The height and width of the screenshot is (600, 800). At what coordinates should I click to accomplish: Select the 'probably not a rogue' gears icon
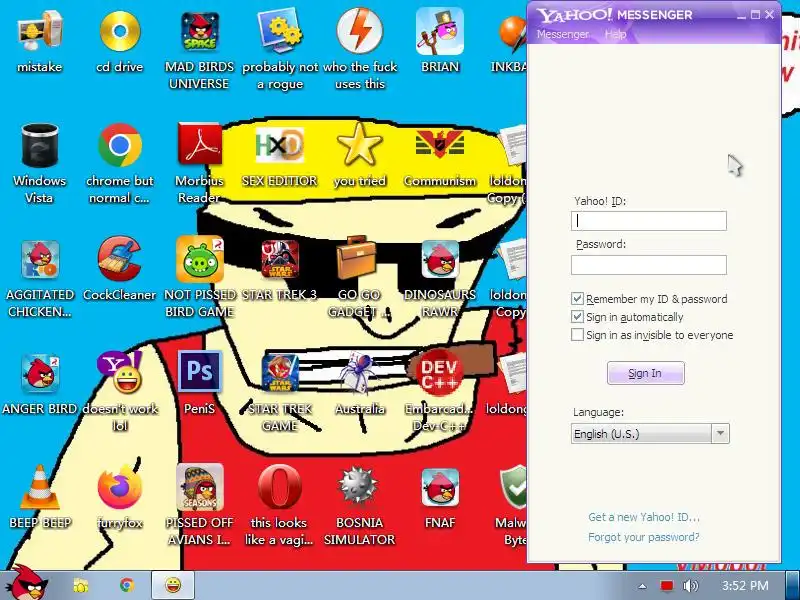click(x=280, y=32)
